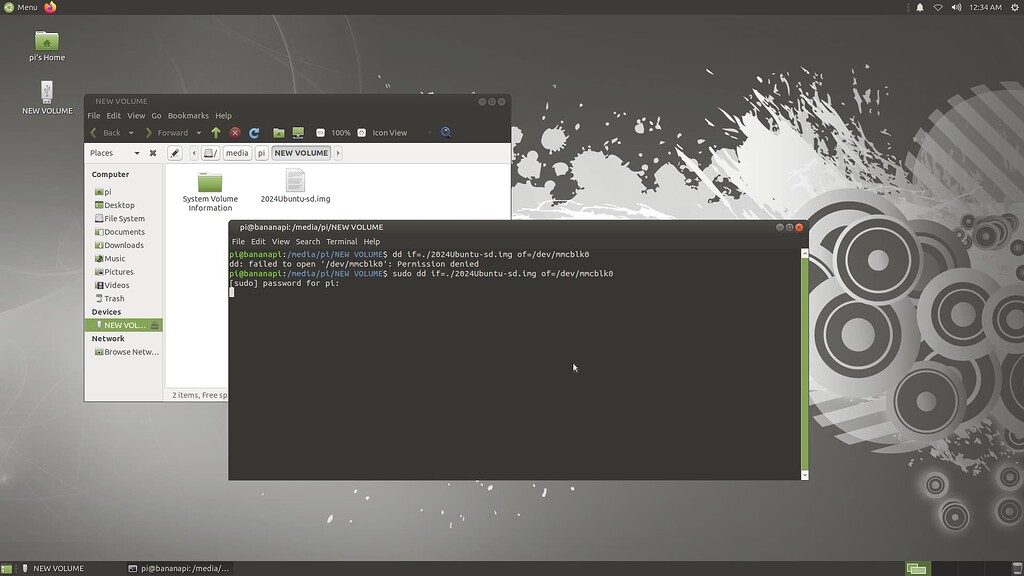Screen dimensions: 1024x576
Task: Open pi's Home from the desktop
Action: 44,40
